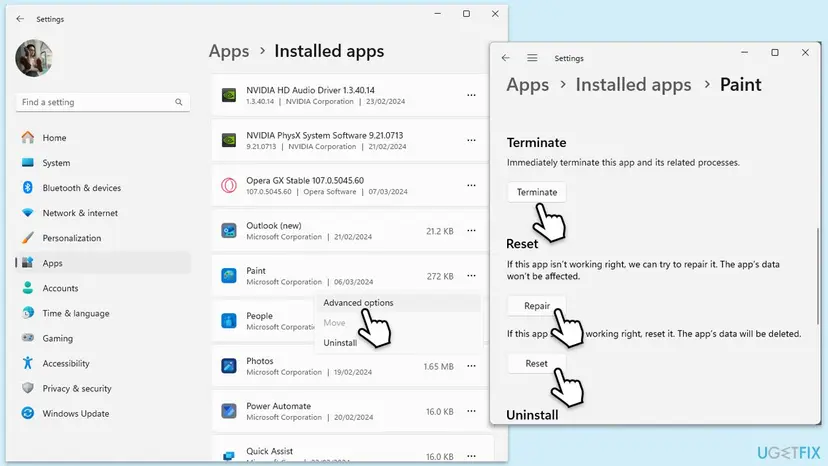Click the Power Automate app icon
828x466 pixels.
click(229, 411)
